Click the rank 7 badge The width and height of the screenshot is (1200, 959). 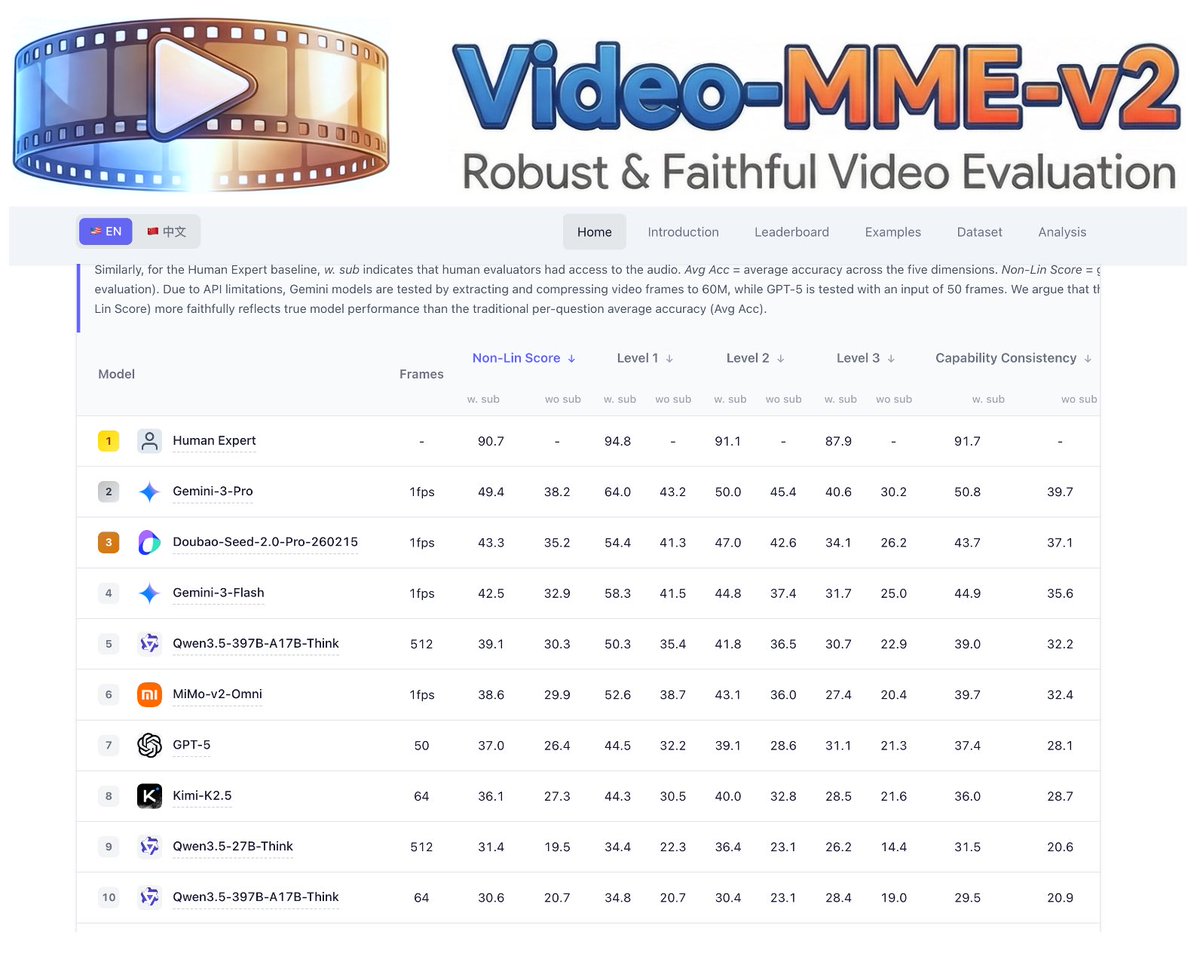coord(108,745)
